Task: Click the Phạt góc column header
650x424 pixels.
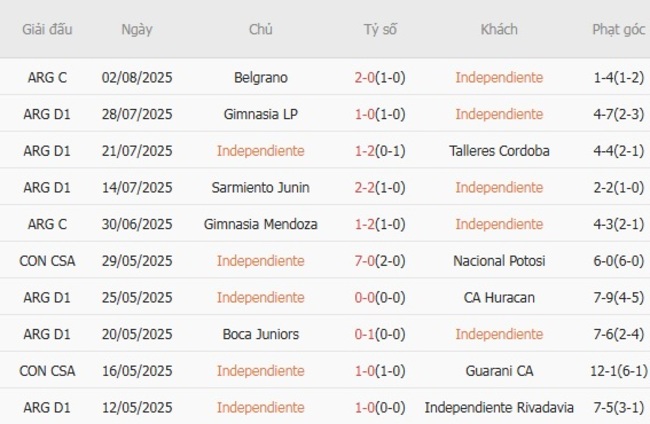Action: point(617,29)
